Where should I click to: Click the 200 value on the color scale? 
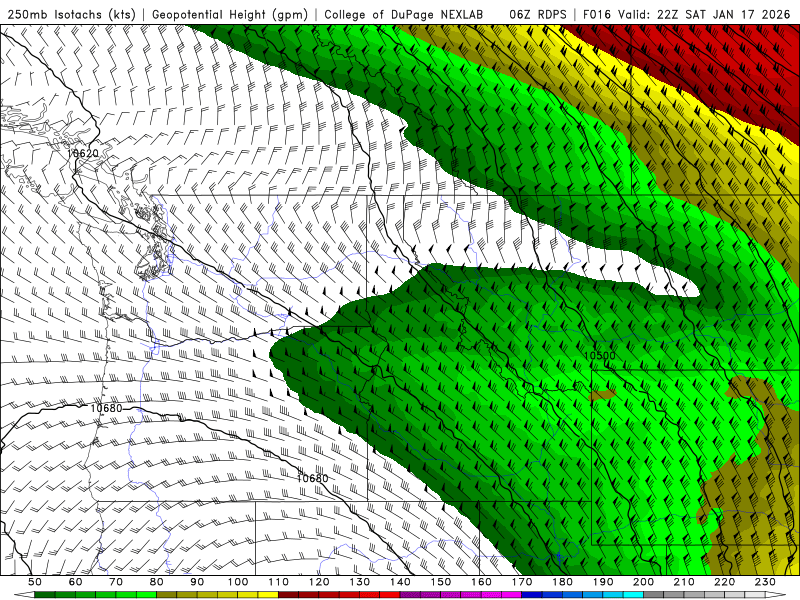(644, 582)
